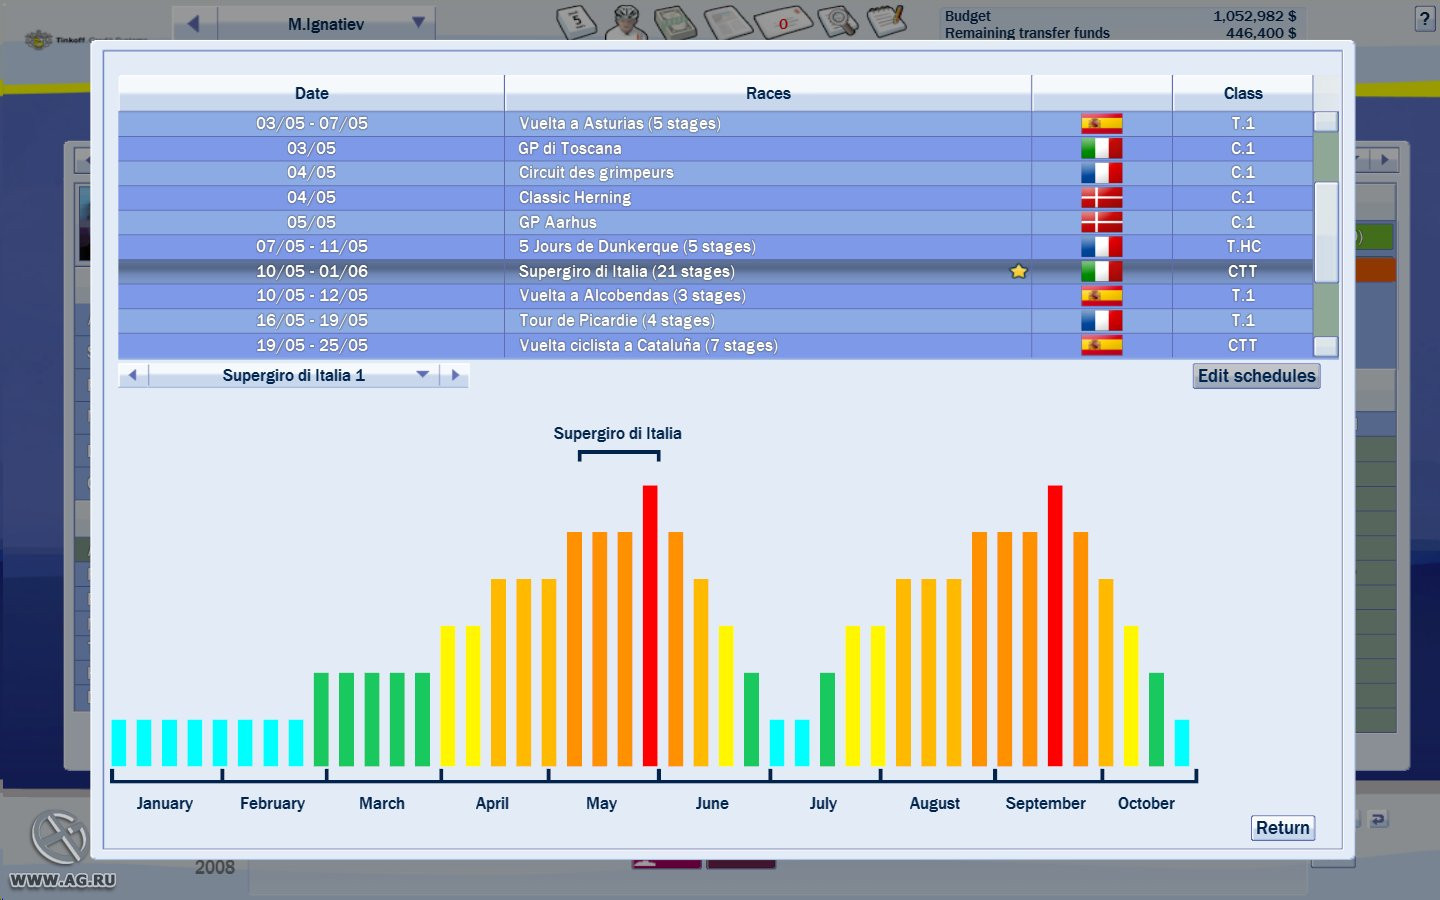
Task: Go to next schedule objective arrow
Action: point(455,375)
